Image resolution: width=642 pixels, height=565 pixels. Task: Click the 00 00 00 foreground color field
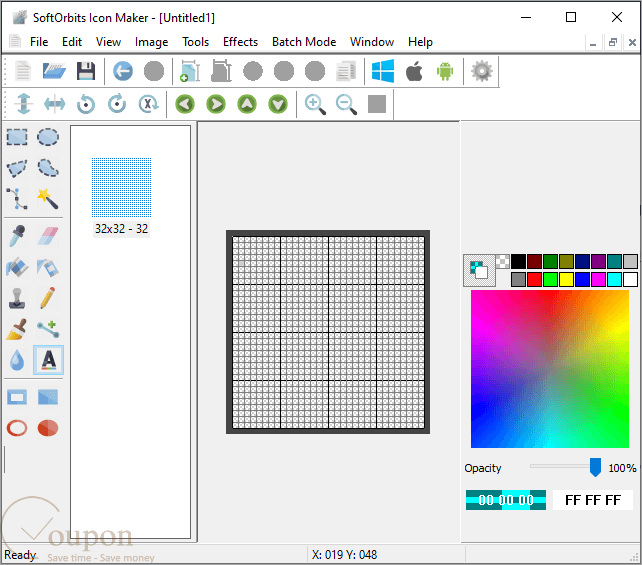(x=506, y=500)
